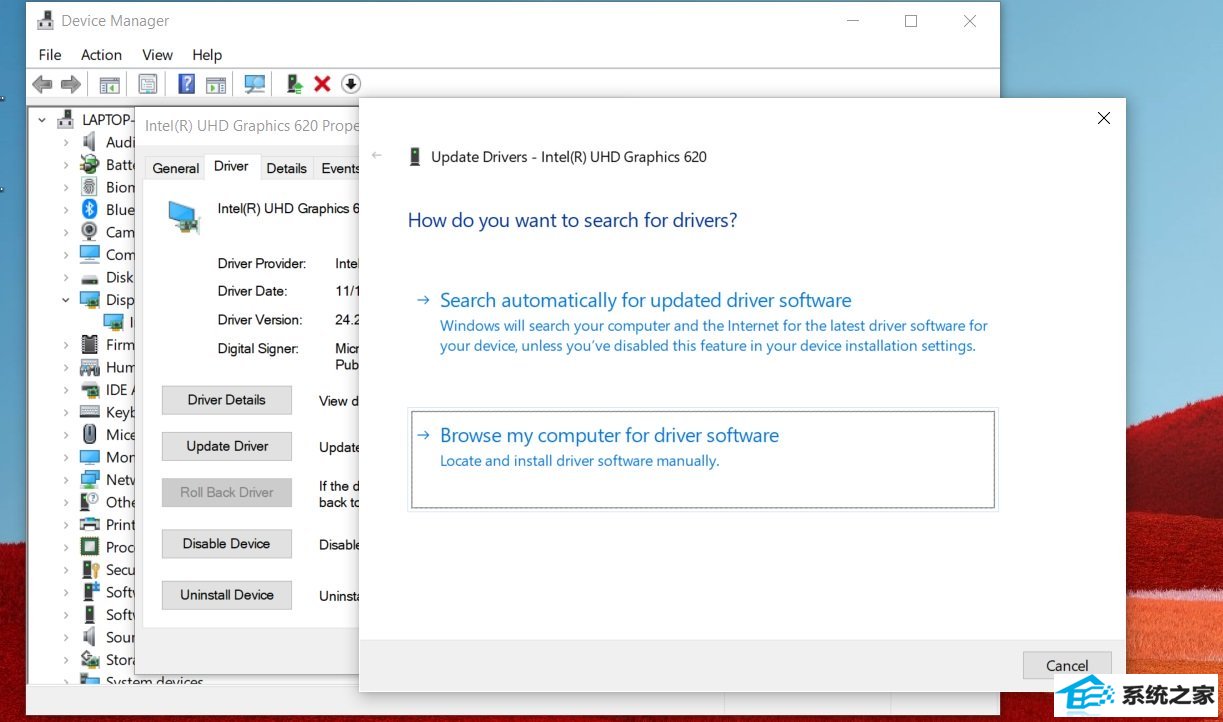The width and height of the screenshot is (1223, 722).
Task: Toggle the show/hide console tree toolbar icon
Action: [109, 85]
